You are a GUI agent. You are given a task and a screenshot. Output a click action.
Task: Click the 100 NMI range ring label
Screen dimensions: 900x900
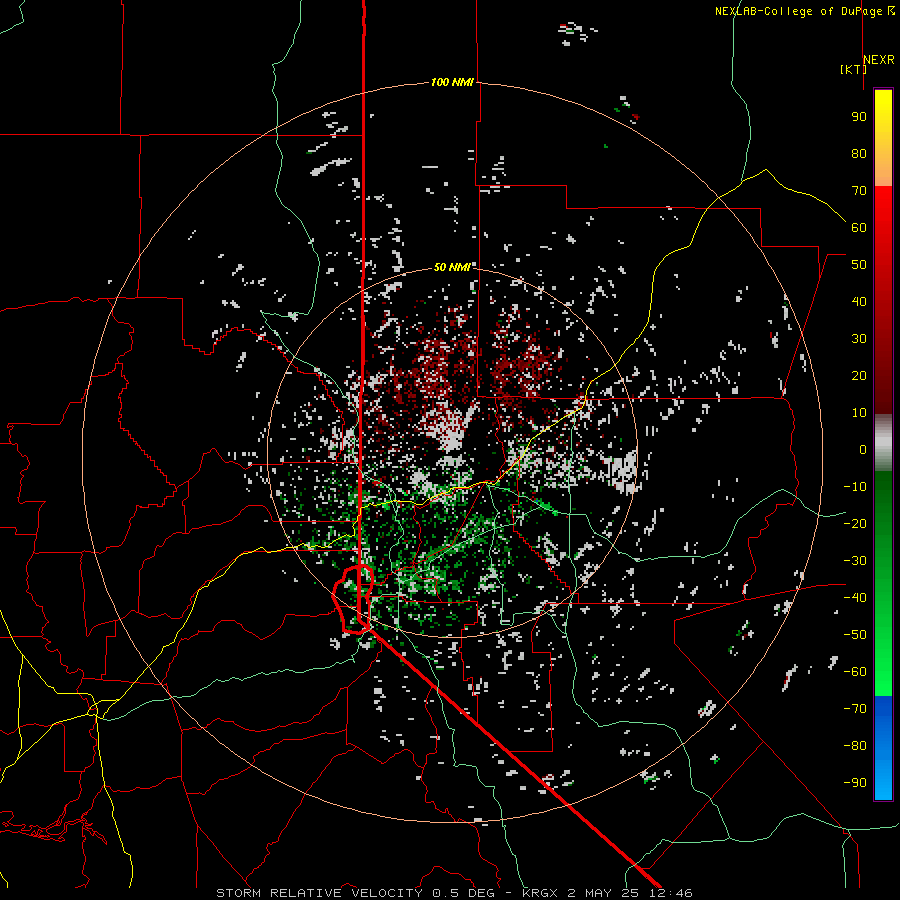[452, 83]
